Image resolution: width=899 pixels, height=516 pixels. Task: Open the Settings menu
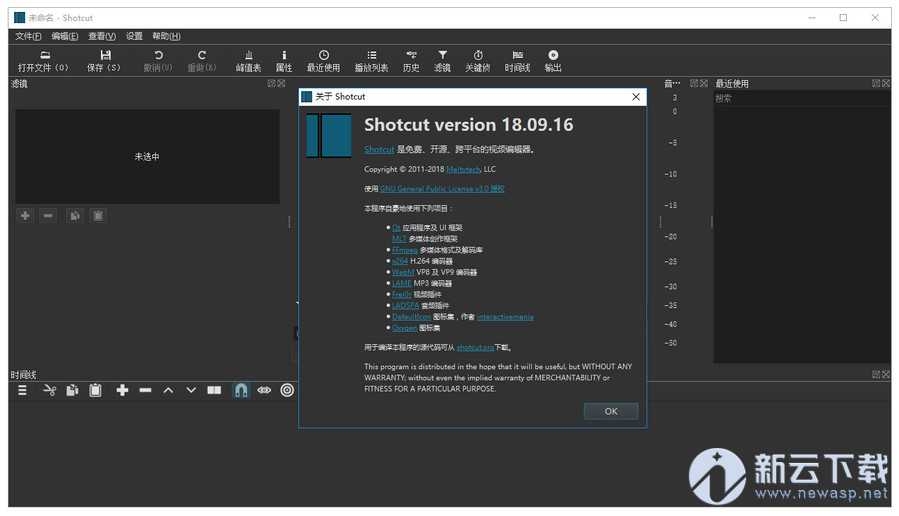(134, 36)
